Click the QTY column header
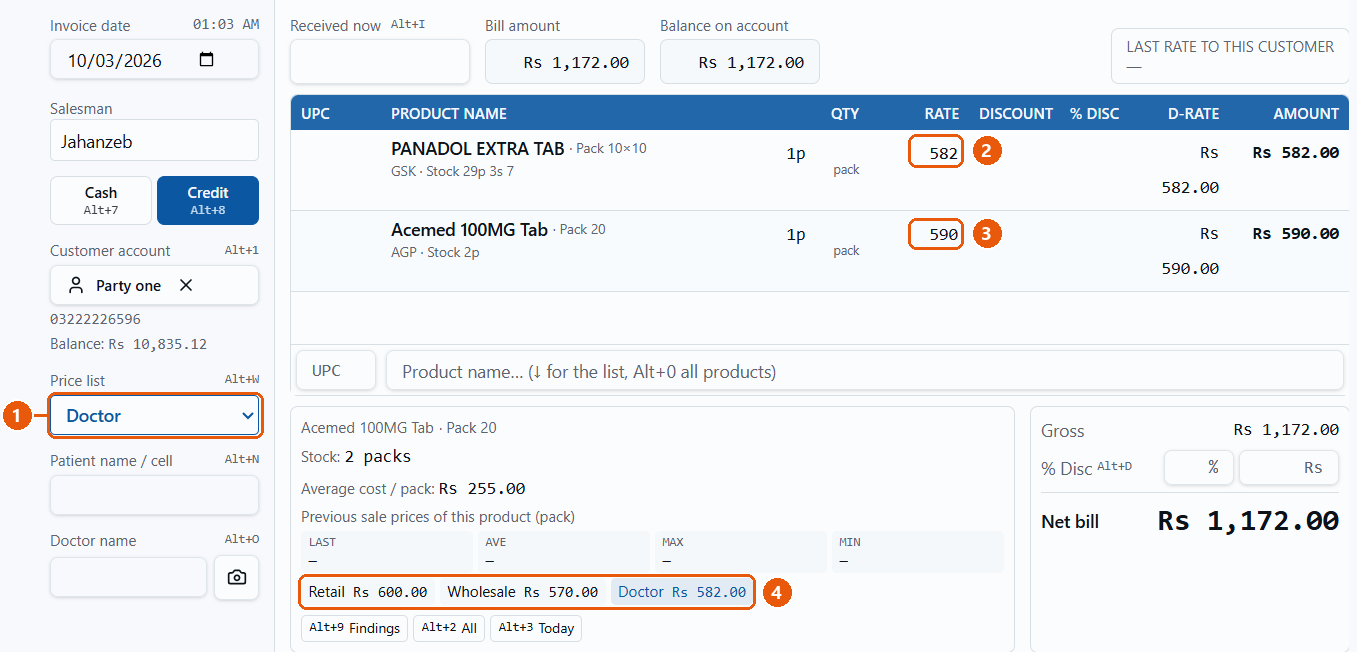 coord(845,113)
